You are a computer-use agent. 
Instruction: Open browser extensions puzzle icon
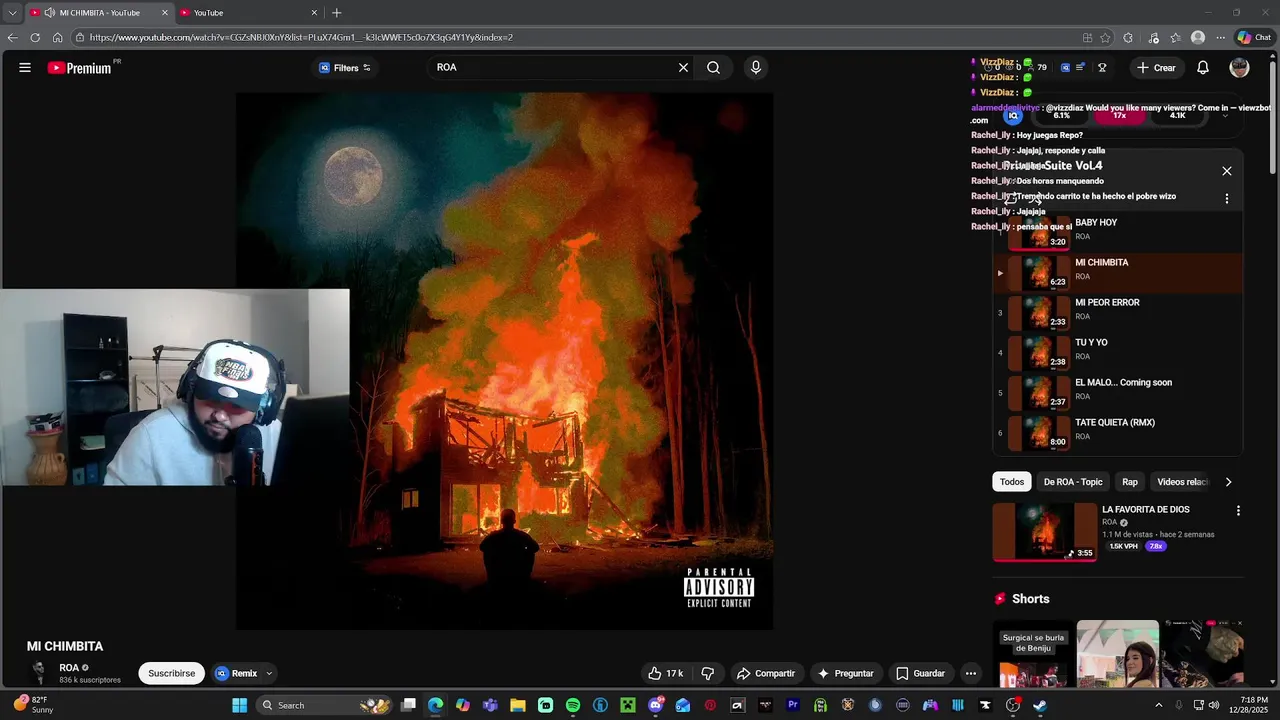tap(1128, 38)
